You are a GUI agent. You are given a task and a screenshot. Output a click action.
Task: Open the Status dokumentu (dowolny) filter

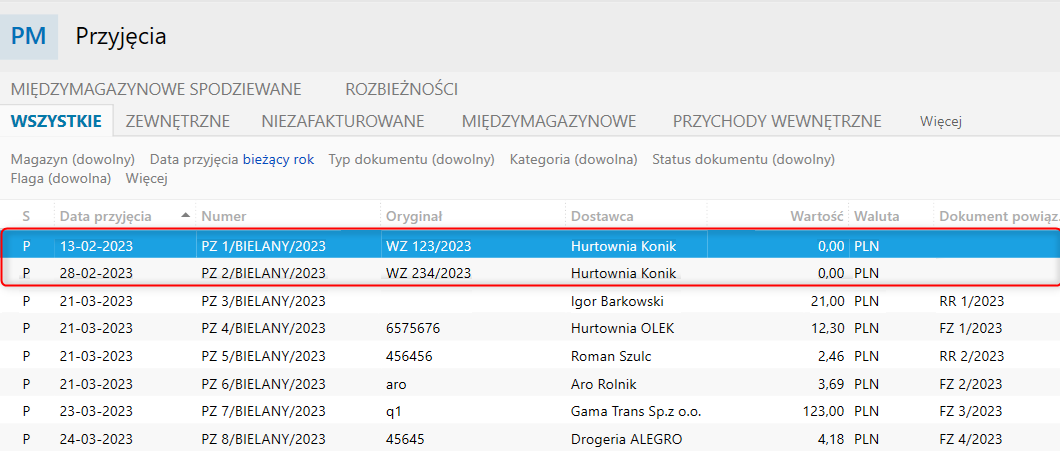[743, 160]
